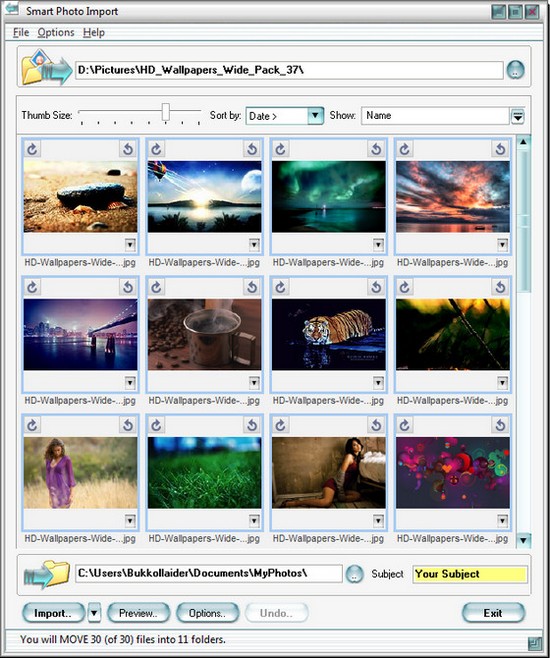Click the scrollbar down arrow
This screenshot has width=550, height=658.
pyautogui.click(x=523, y=540)
